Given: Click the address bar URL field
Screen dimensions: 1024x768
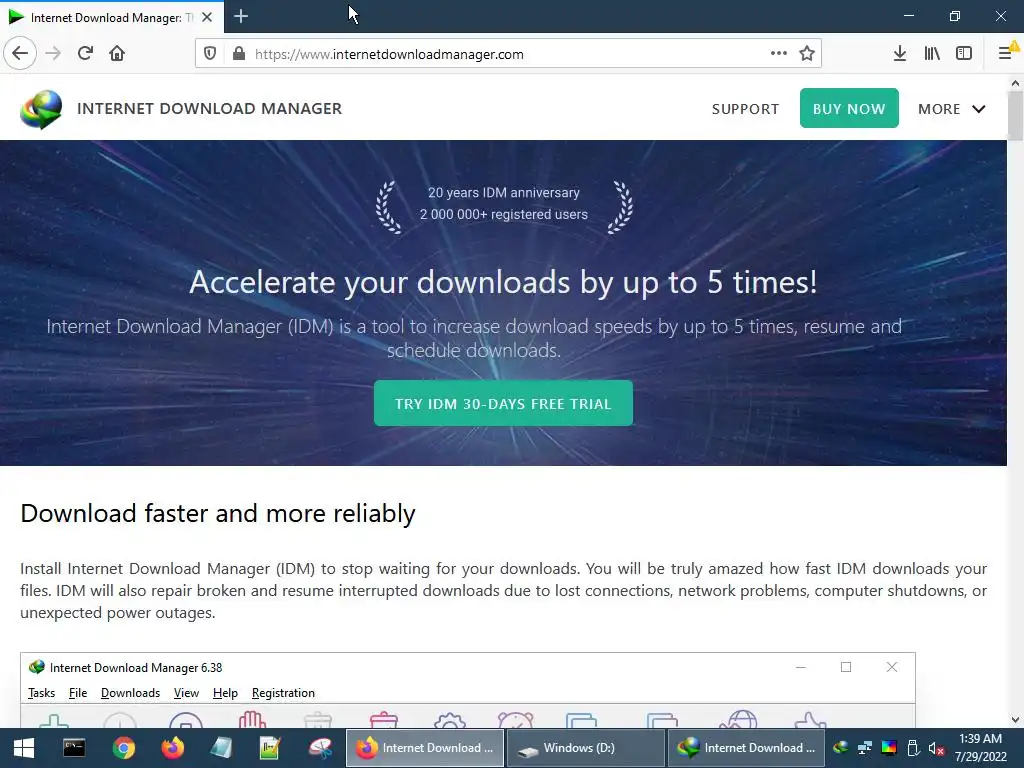Looking at the screenshot, I should (509, 54).
